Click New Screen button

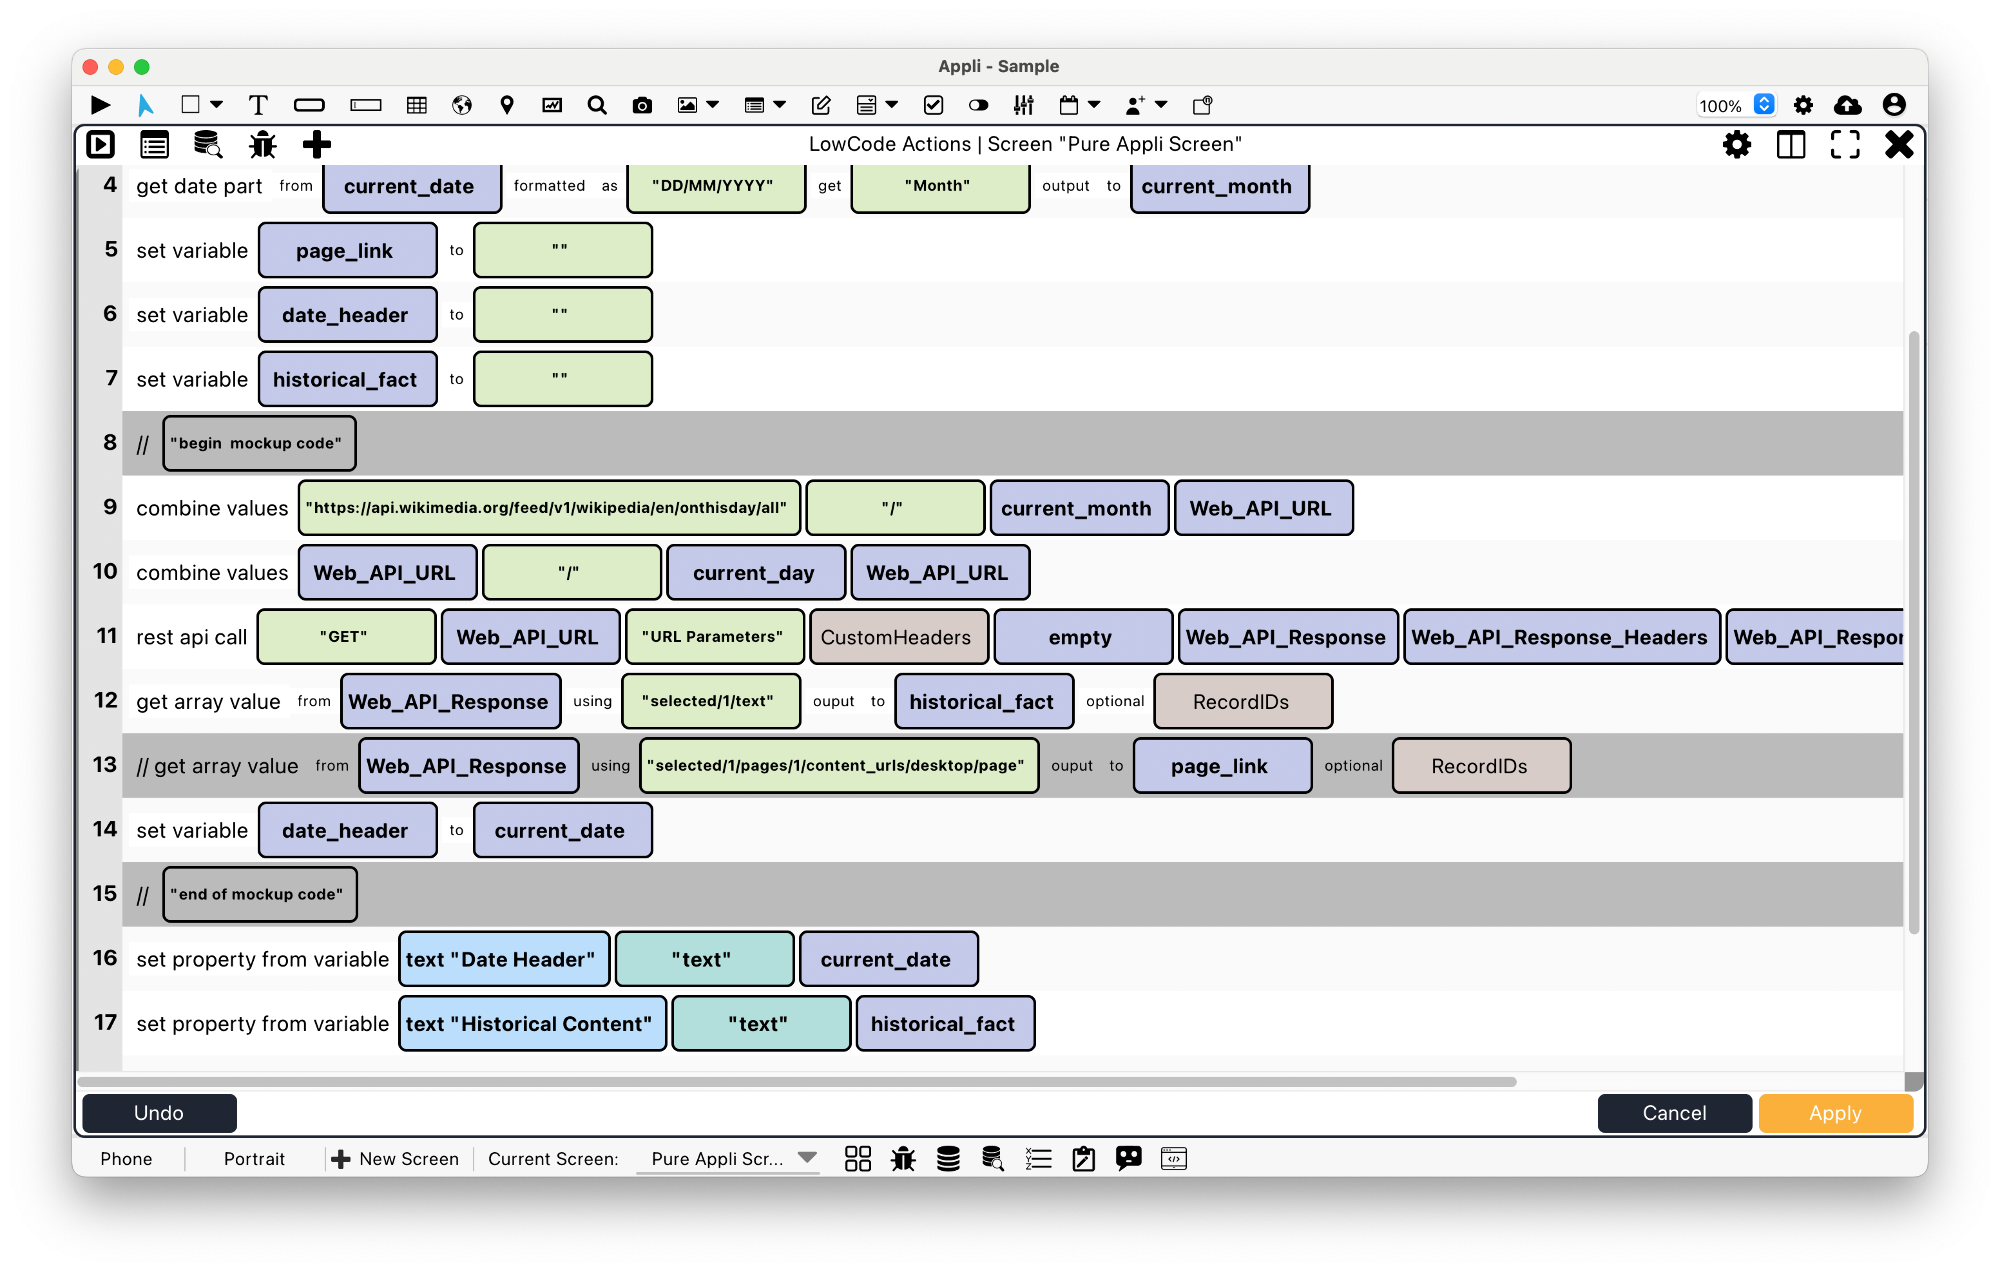(395, 1159)
